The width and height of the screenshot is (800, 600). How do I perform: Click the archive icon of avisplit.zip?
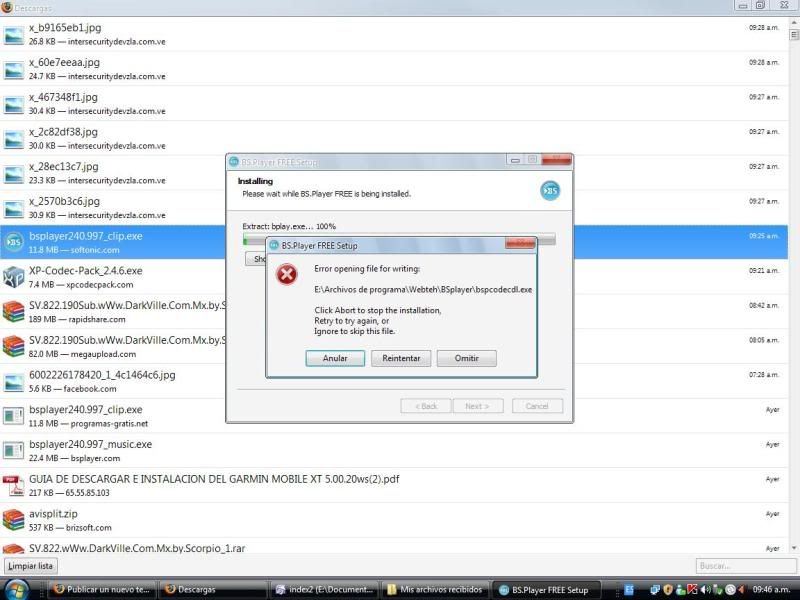[13, 520]
